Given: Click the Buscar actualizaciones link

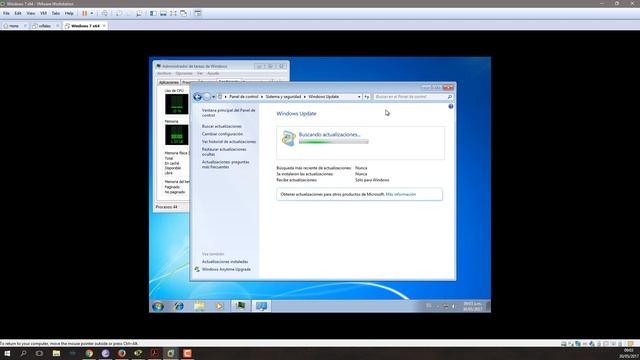Looking at the screenshot, I should (222, 126).
